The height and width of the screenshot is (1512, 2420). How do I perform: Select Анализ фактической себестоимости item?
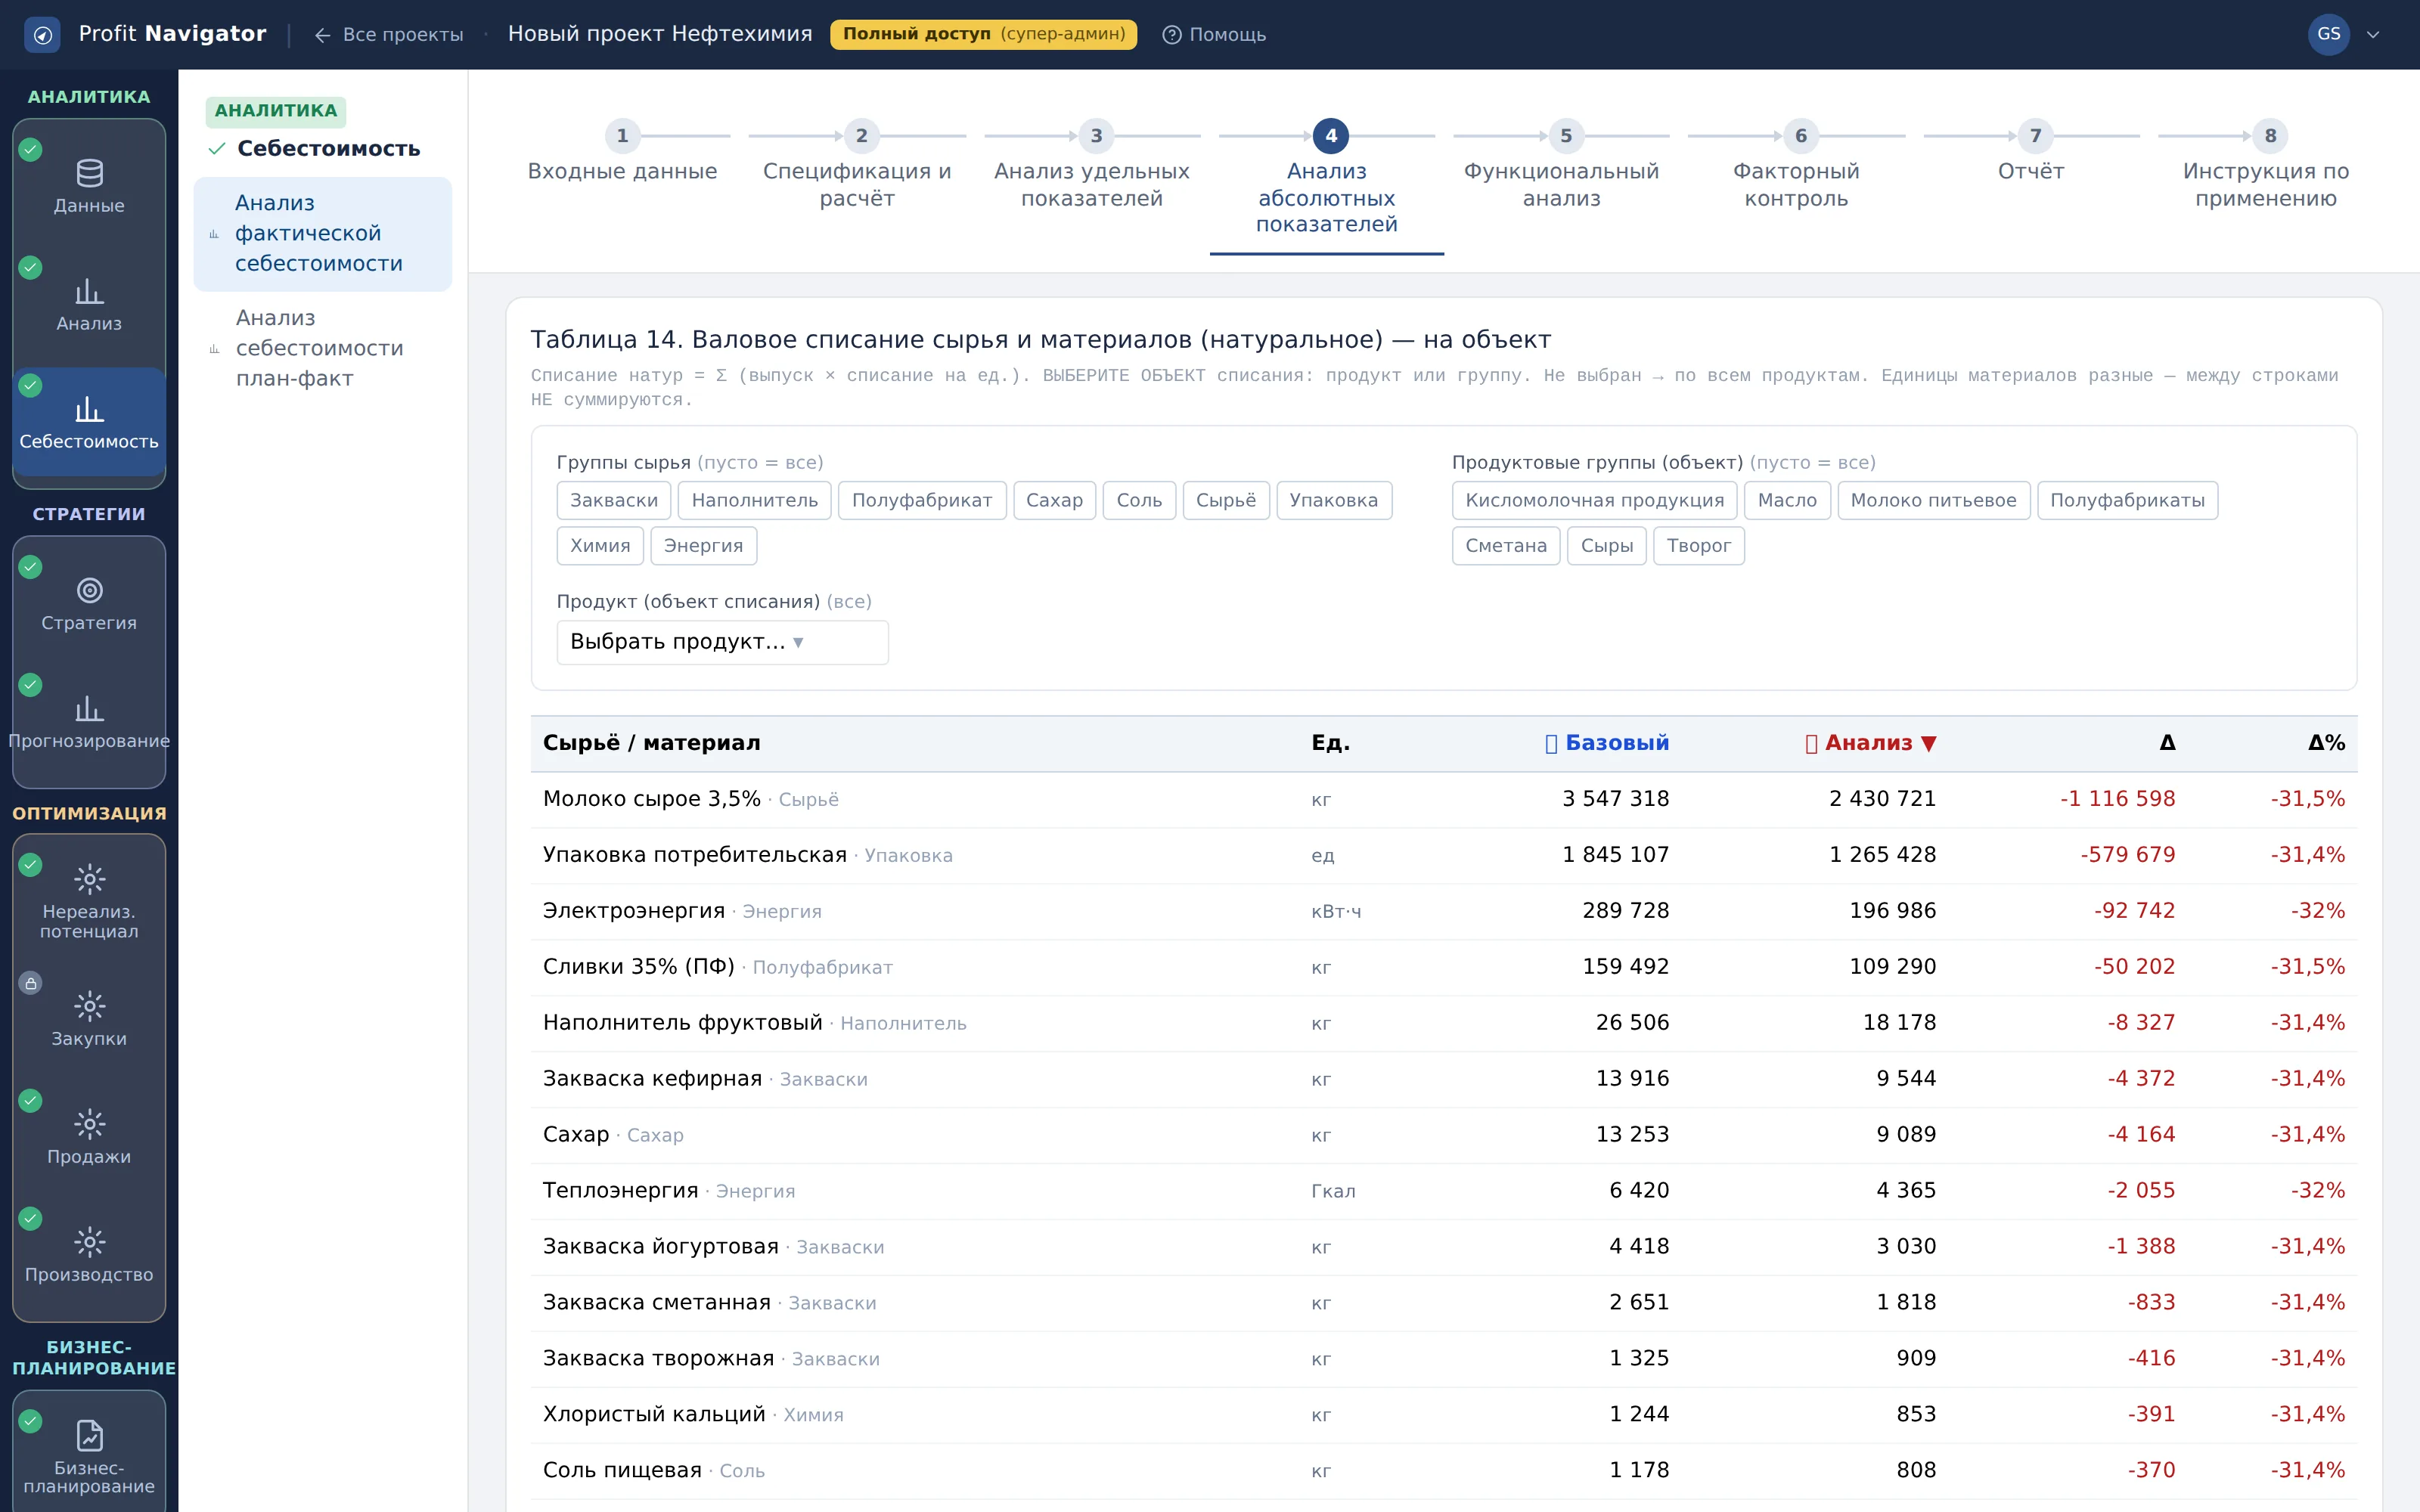point(322,234)
